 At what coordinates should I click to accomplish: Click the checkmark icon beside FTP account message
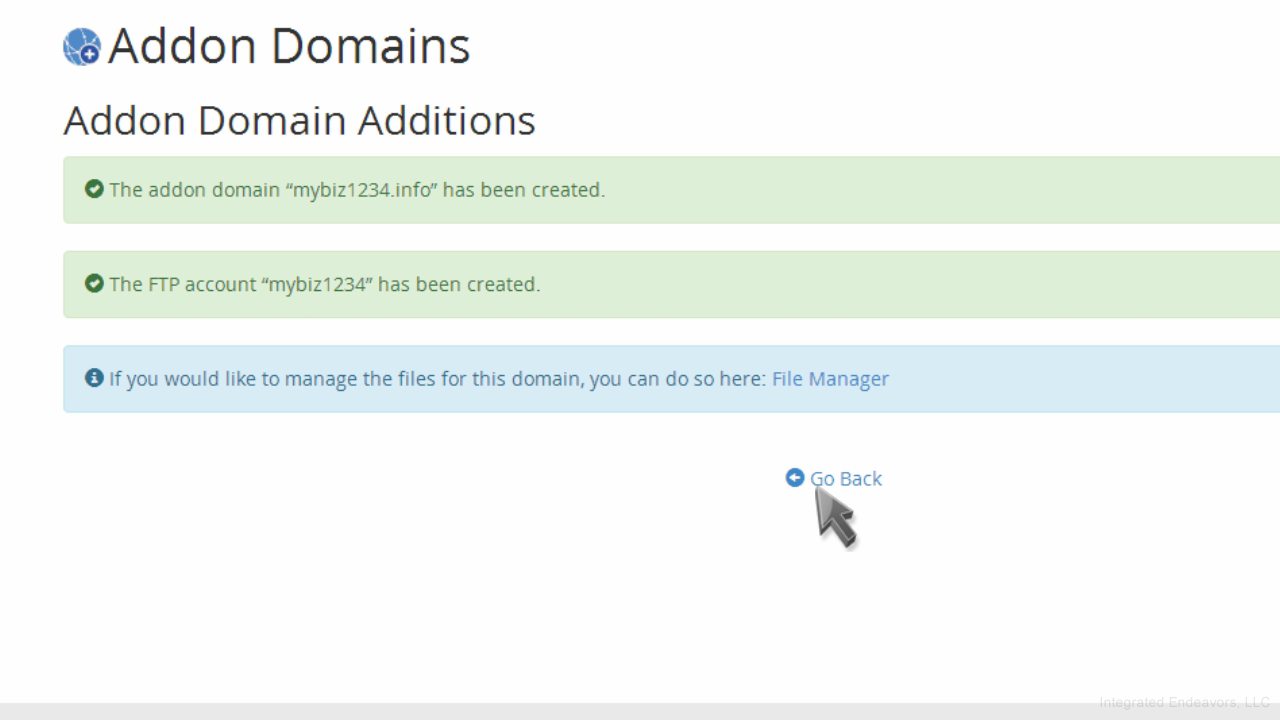point(94,284)
